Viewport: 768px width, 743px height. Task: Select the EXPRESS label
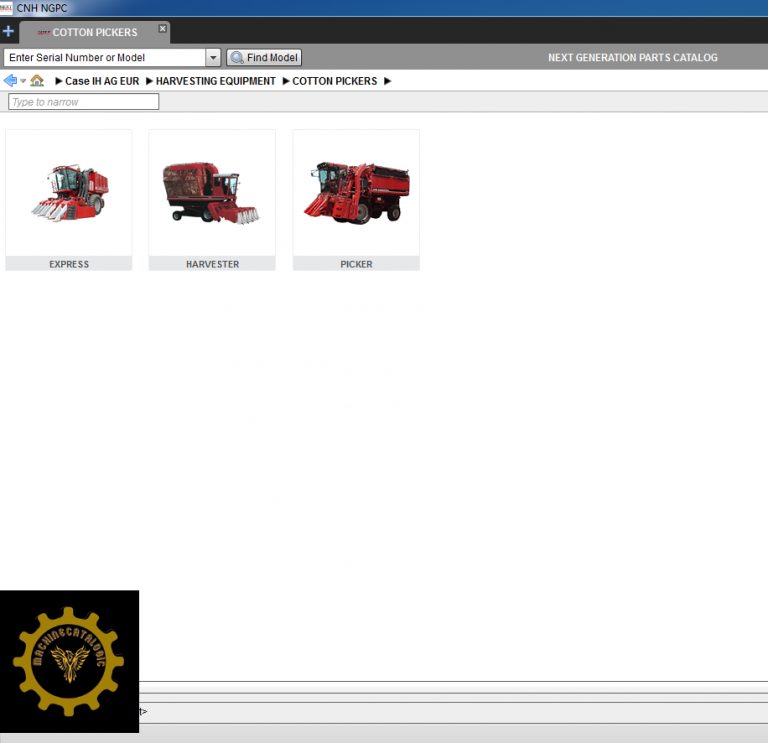click(x=69, y=264)
